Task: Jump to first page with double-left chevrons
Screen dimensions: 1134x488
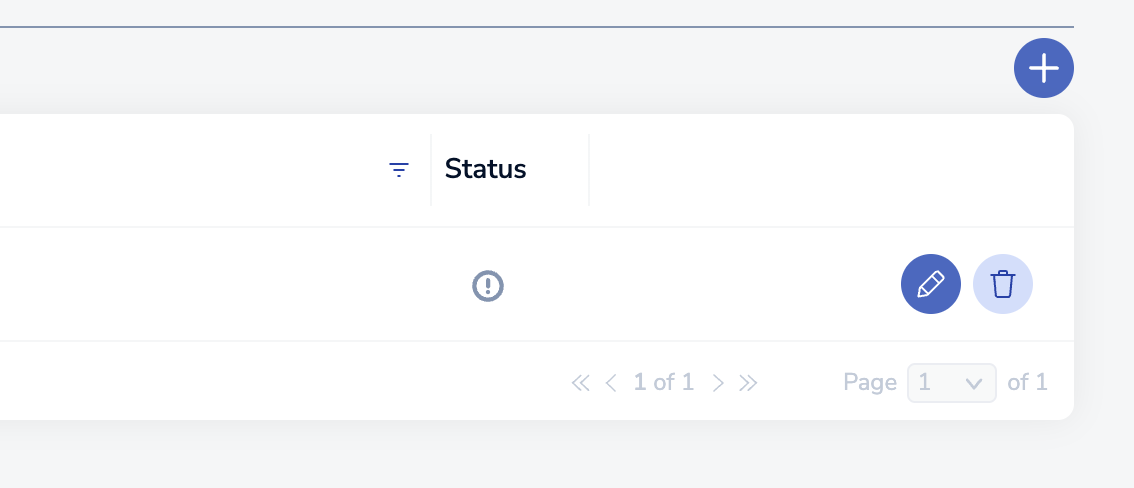Action: pyautogui.click(x=580, y=382)
